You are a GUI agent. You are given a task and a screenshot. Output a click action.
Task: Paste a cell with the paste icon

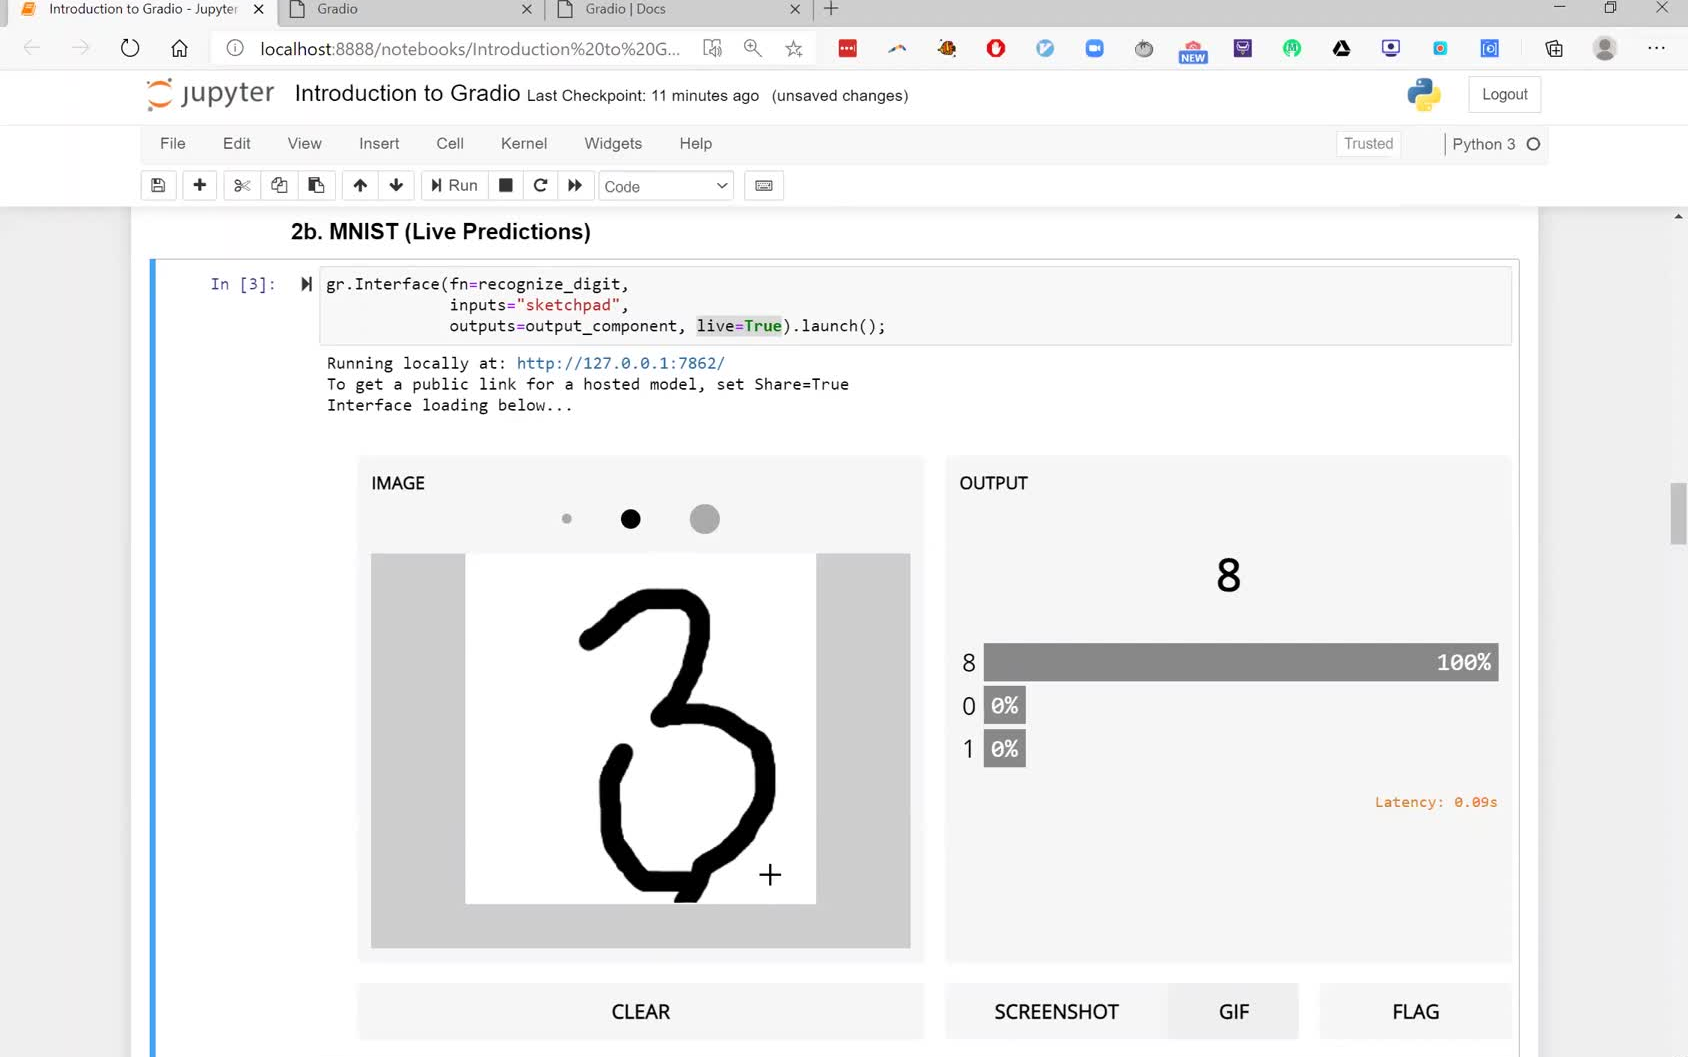point(316,185)
